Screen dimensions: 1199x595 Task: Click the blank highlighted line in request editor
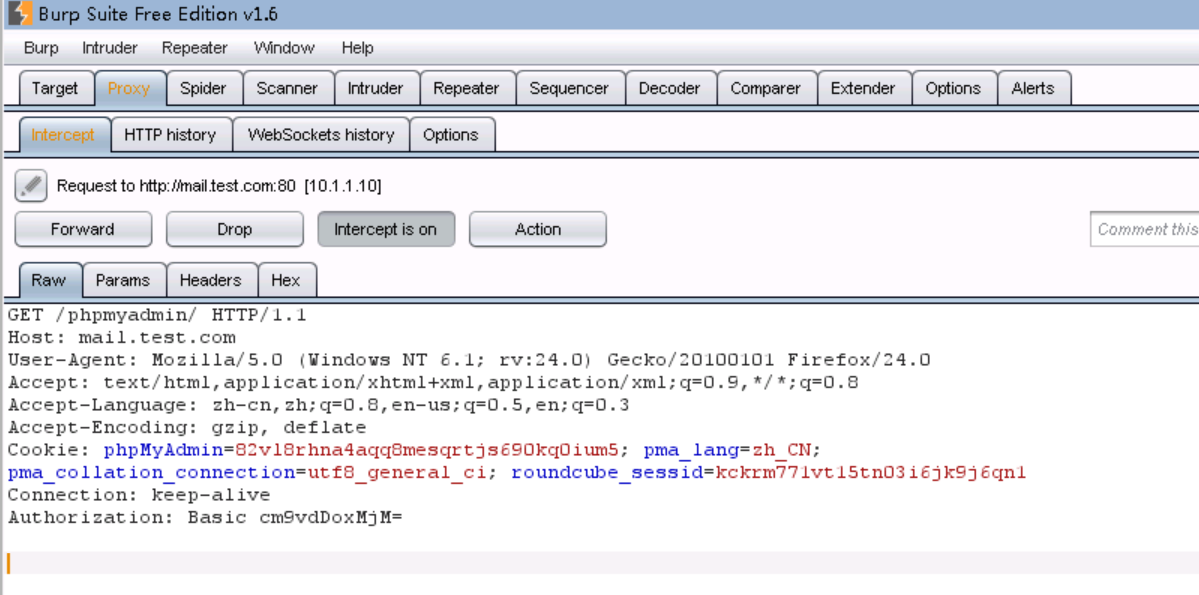point(603,563)
